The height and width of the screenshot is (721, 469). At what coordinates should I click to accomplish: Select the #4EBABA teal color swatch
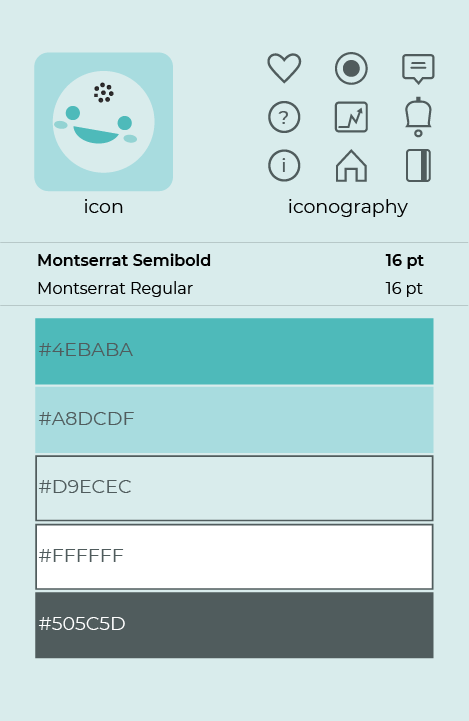pos(234,351)
